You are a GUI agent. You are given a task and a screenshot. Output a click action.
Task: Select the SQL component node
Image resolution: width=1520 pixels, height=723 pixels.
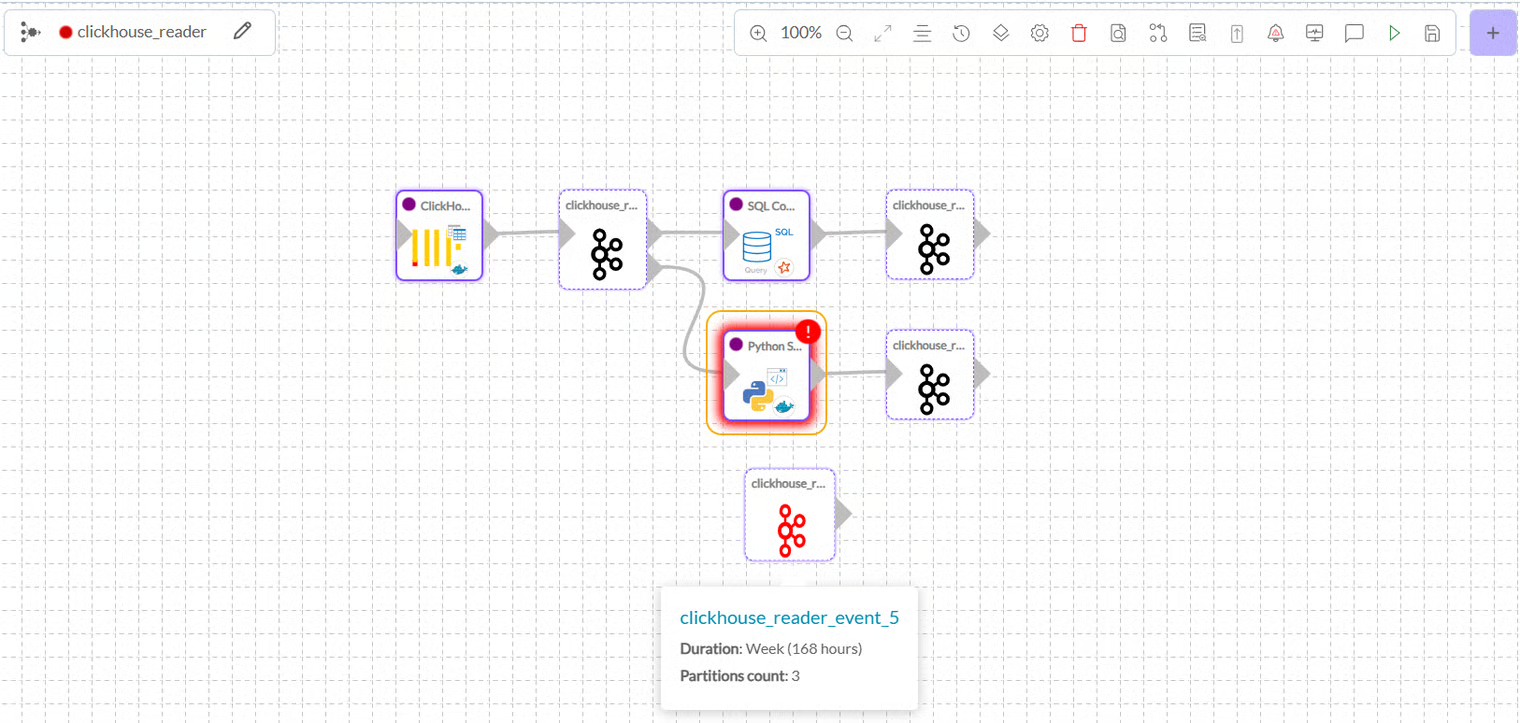[x=766, y=236]
